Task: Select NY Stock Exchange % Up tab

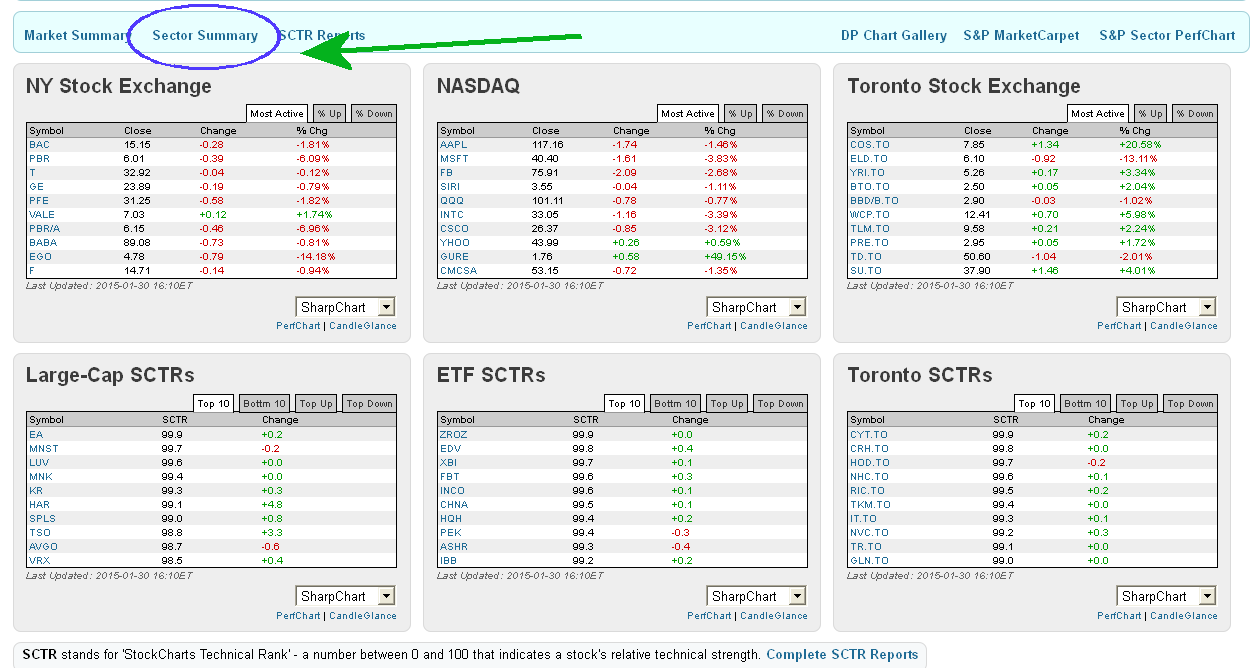Action: pos(329,113)
